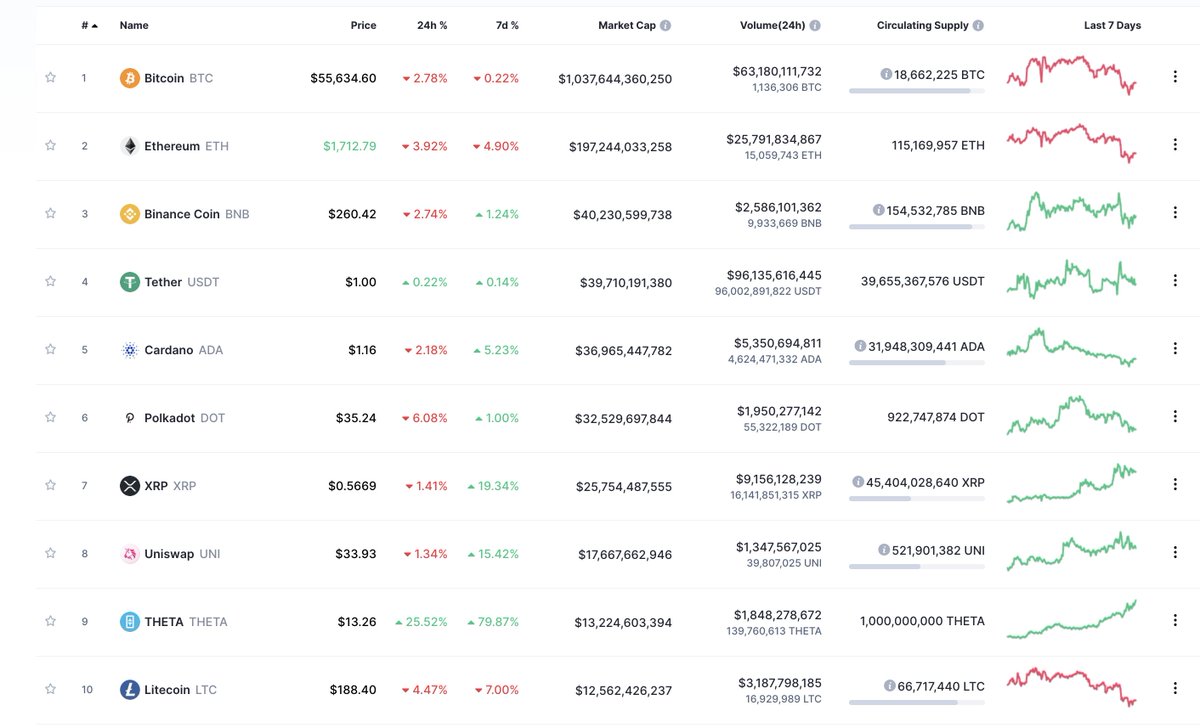The height and width of the screenshot is (728, 1200).
Task: Click info icon beside Bitcoin circulating supply
Action: [886, 74]
